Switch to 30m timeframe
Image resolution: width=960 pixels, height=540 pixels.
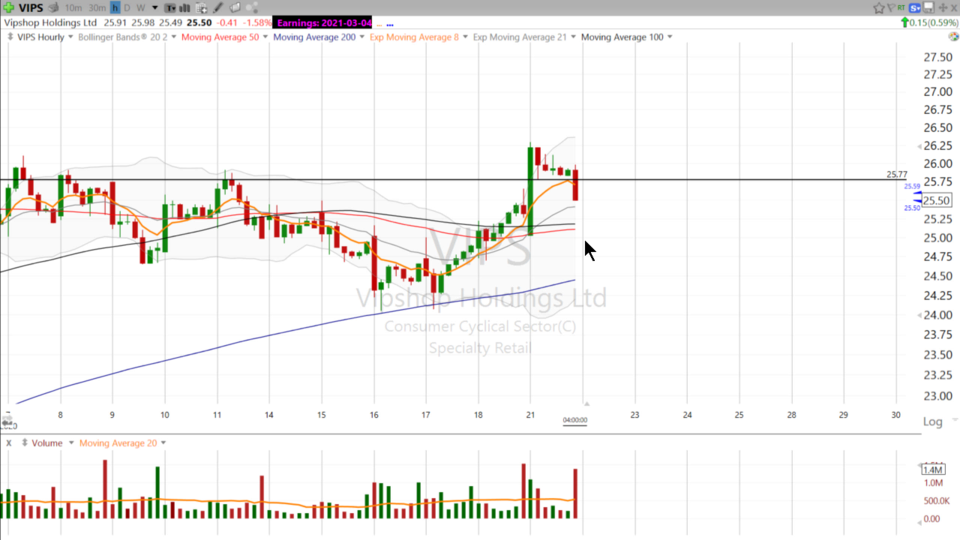[x=97, y=8]
